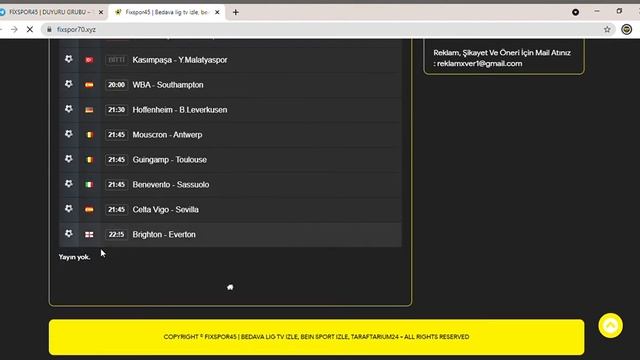Click the 'Yayın yok.' message
The width and height of the screenshot is (640, 360).
(74, 257)
